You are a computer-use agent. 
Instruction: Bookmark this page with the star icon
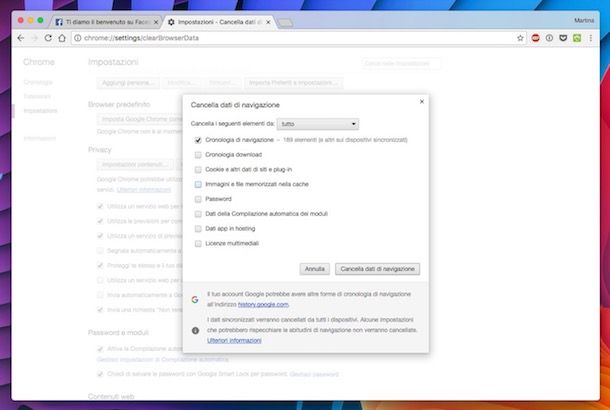pyautogui.click(x=520, y=38)
